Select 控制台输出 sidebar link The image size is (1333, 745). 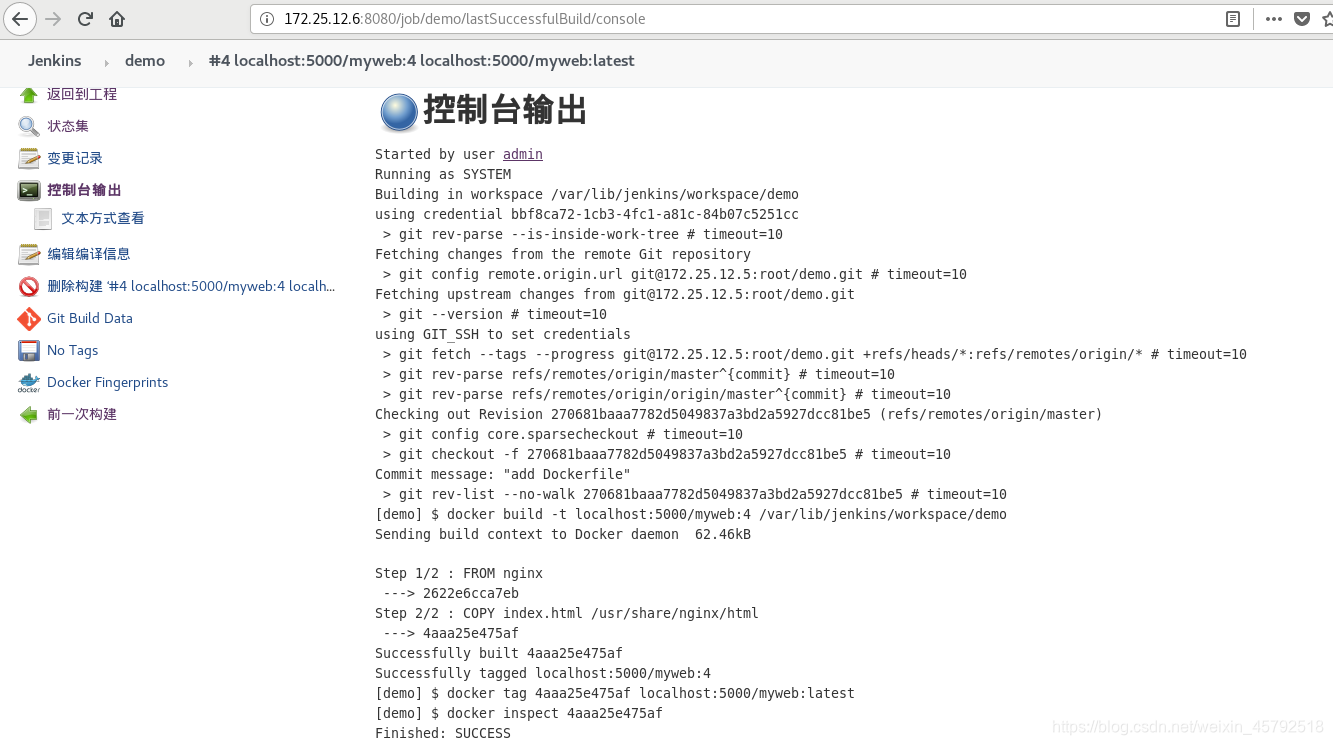(x=84, y=190)
